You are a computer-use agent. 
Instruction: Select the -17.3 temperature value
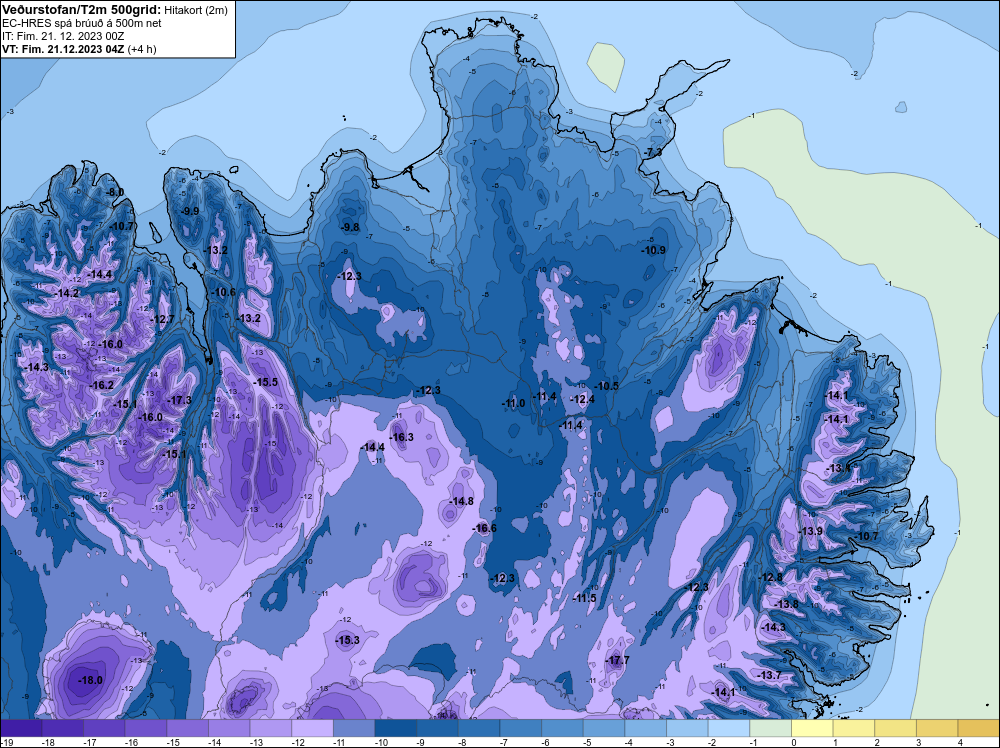pyautogui.click(x=179, y=400)
